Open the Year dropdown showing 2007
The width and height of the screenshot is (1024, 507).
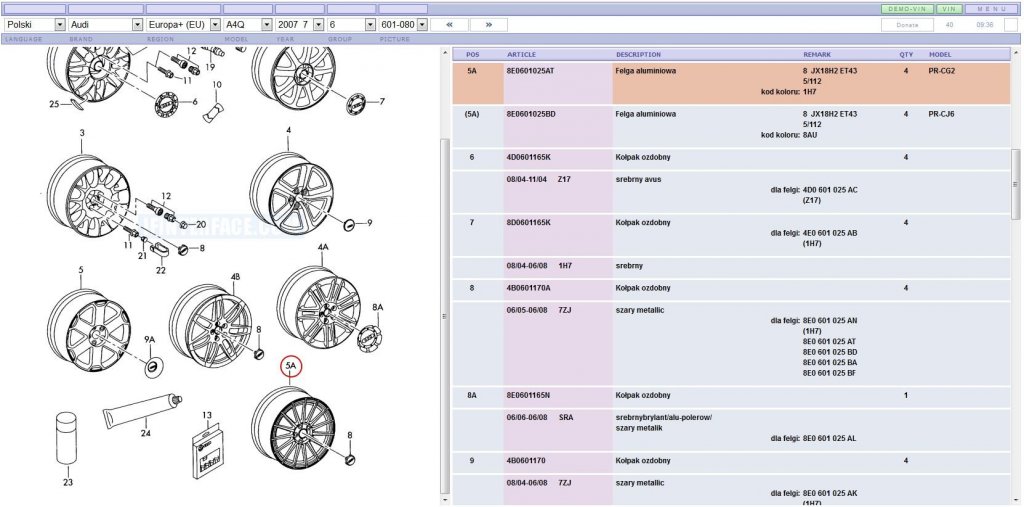tap(300, 24)
